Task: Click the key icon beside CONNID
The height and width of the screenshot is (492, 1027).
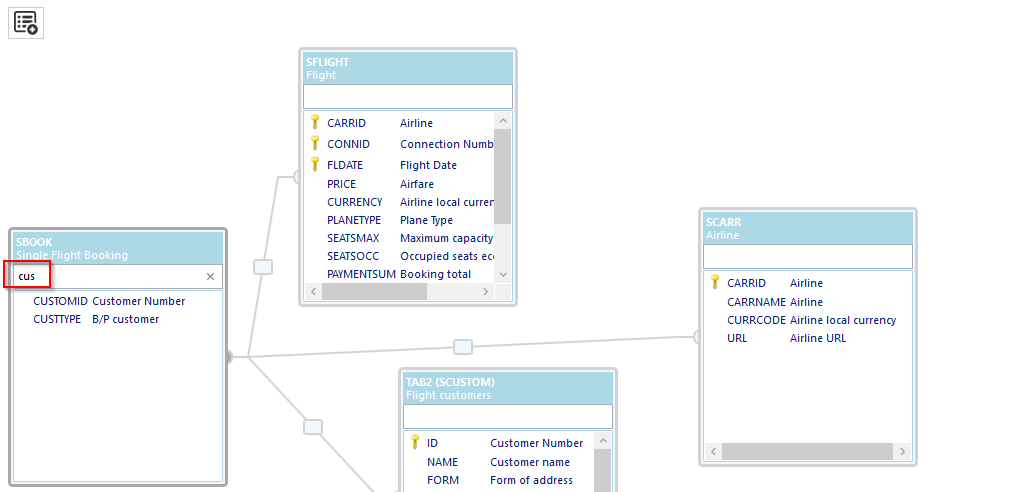Action: pyautogui.click(x=315, y=144)
